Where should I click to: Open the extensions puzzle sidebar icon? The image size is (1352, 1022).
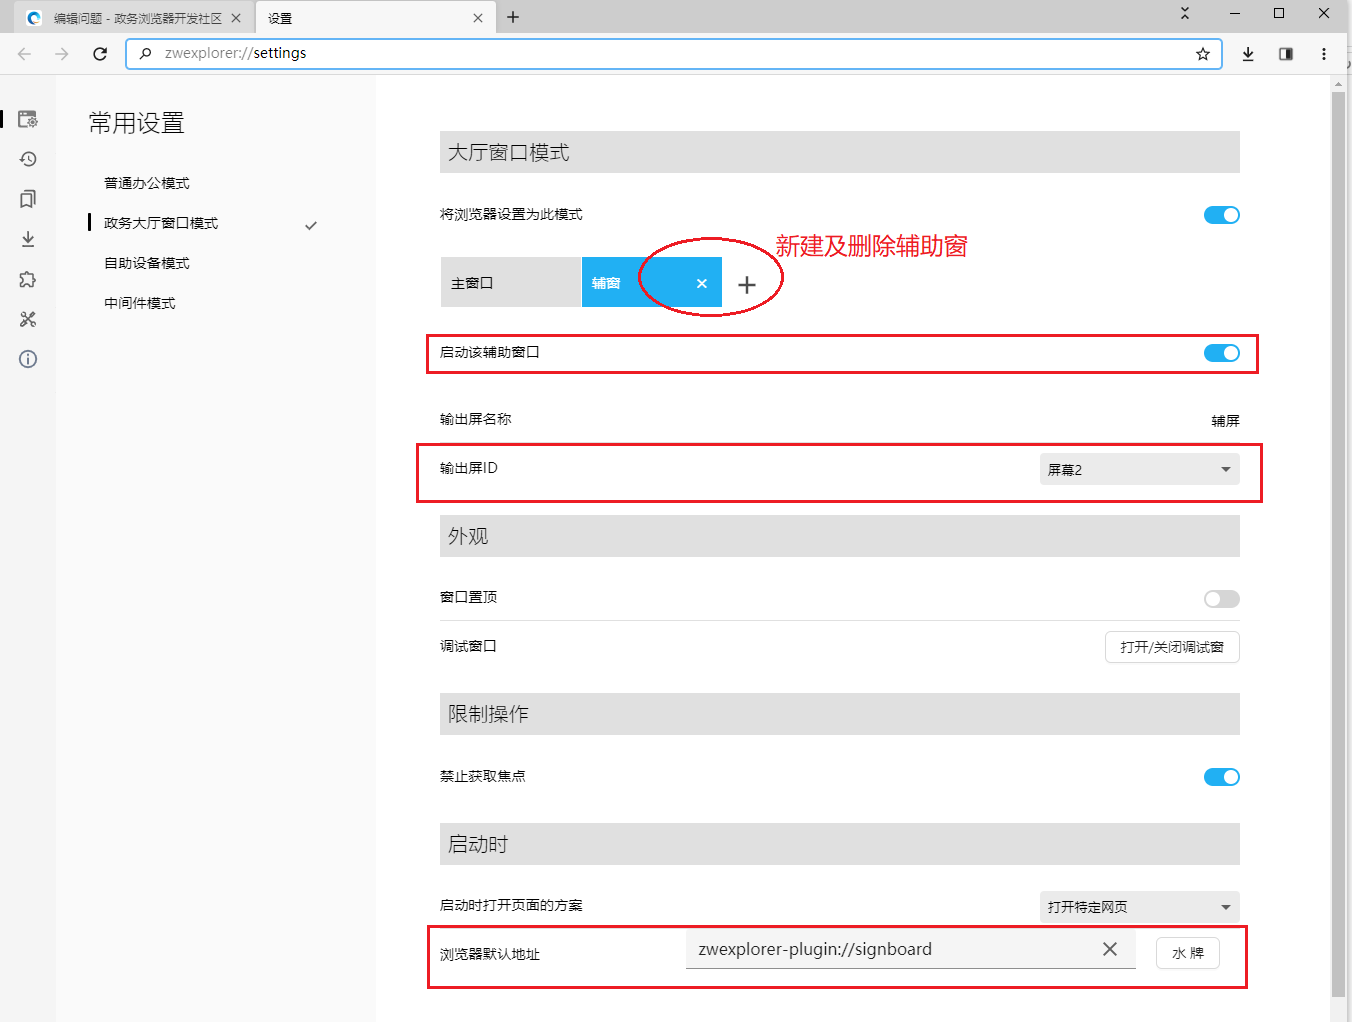point(28,279)
